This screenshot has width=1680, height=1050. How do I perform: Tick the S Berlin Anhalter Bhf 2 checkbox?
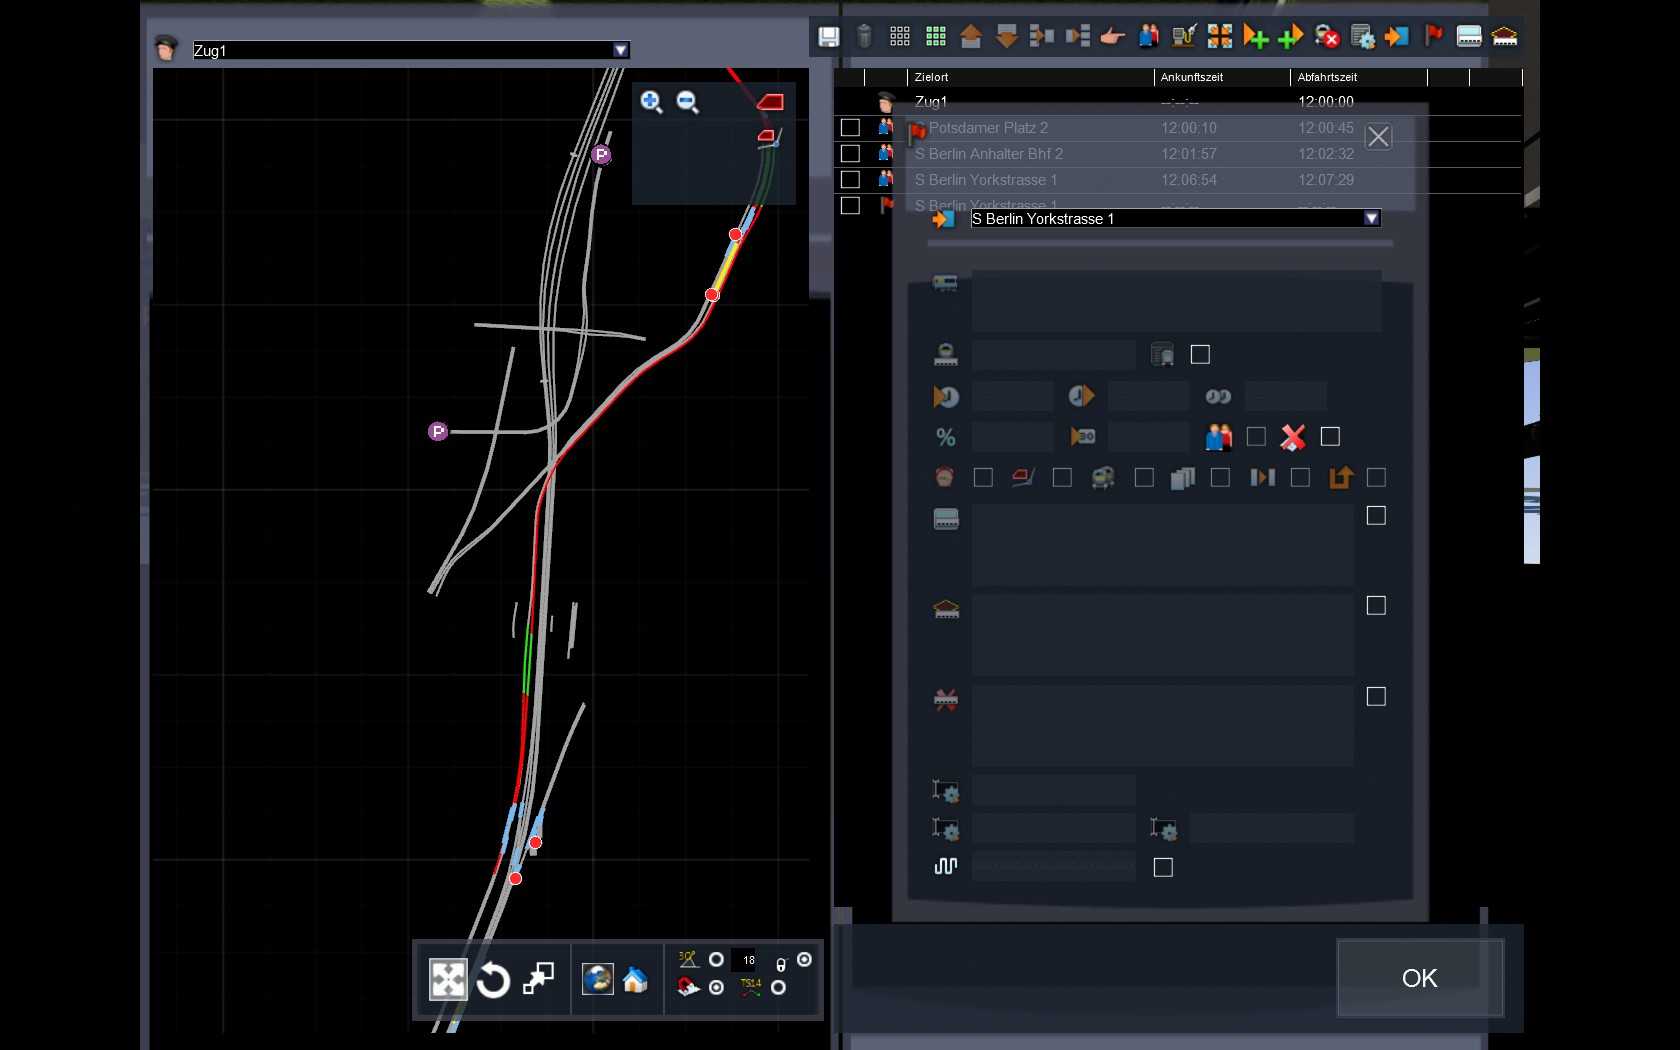850,154
